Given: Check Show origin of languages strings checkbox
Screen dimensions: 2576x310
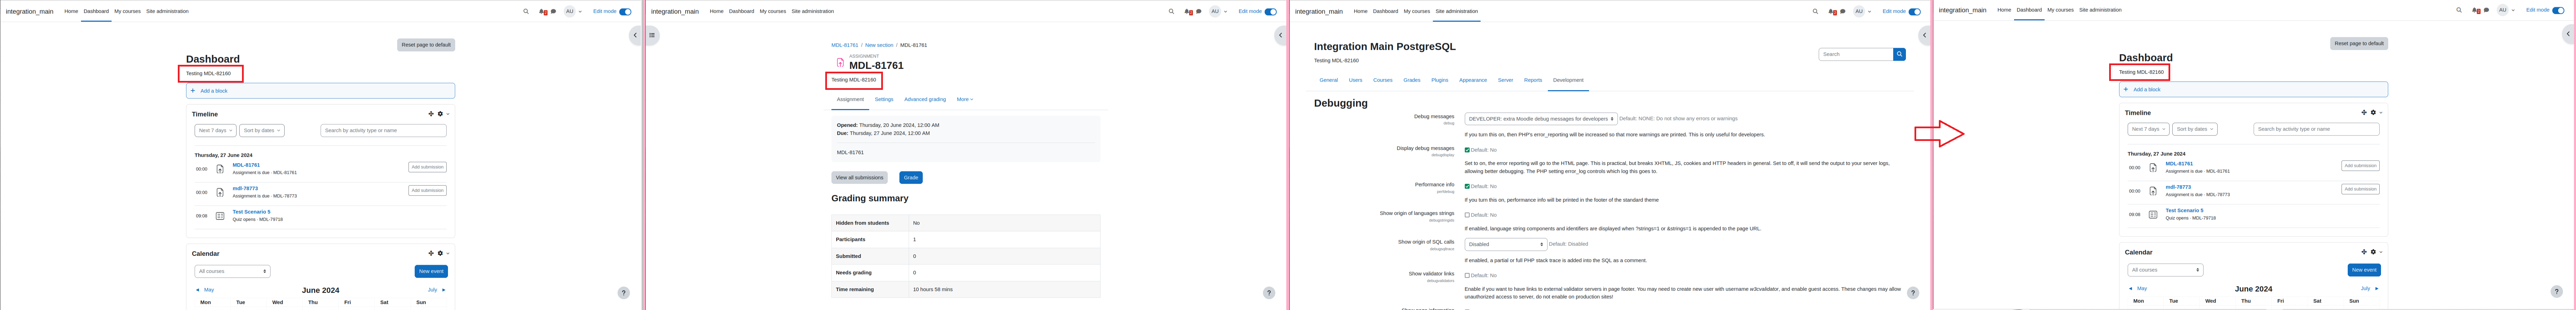Looking at the screenshot, I should [1467, 215].
